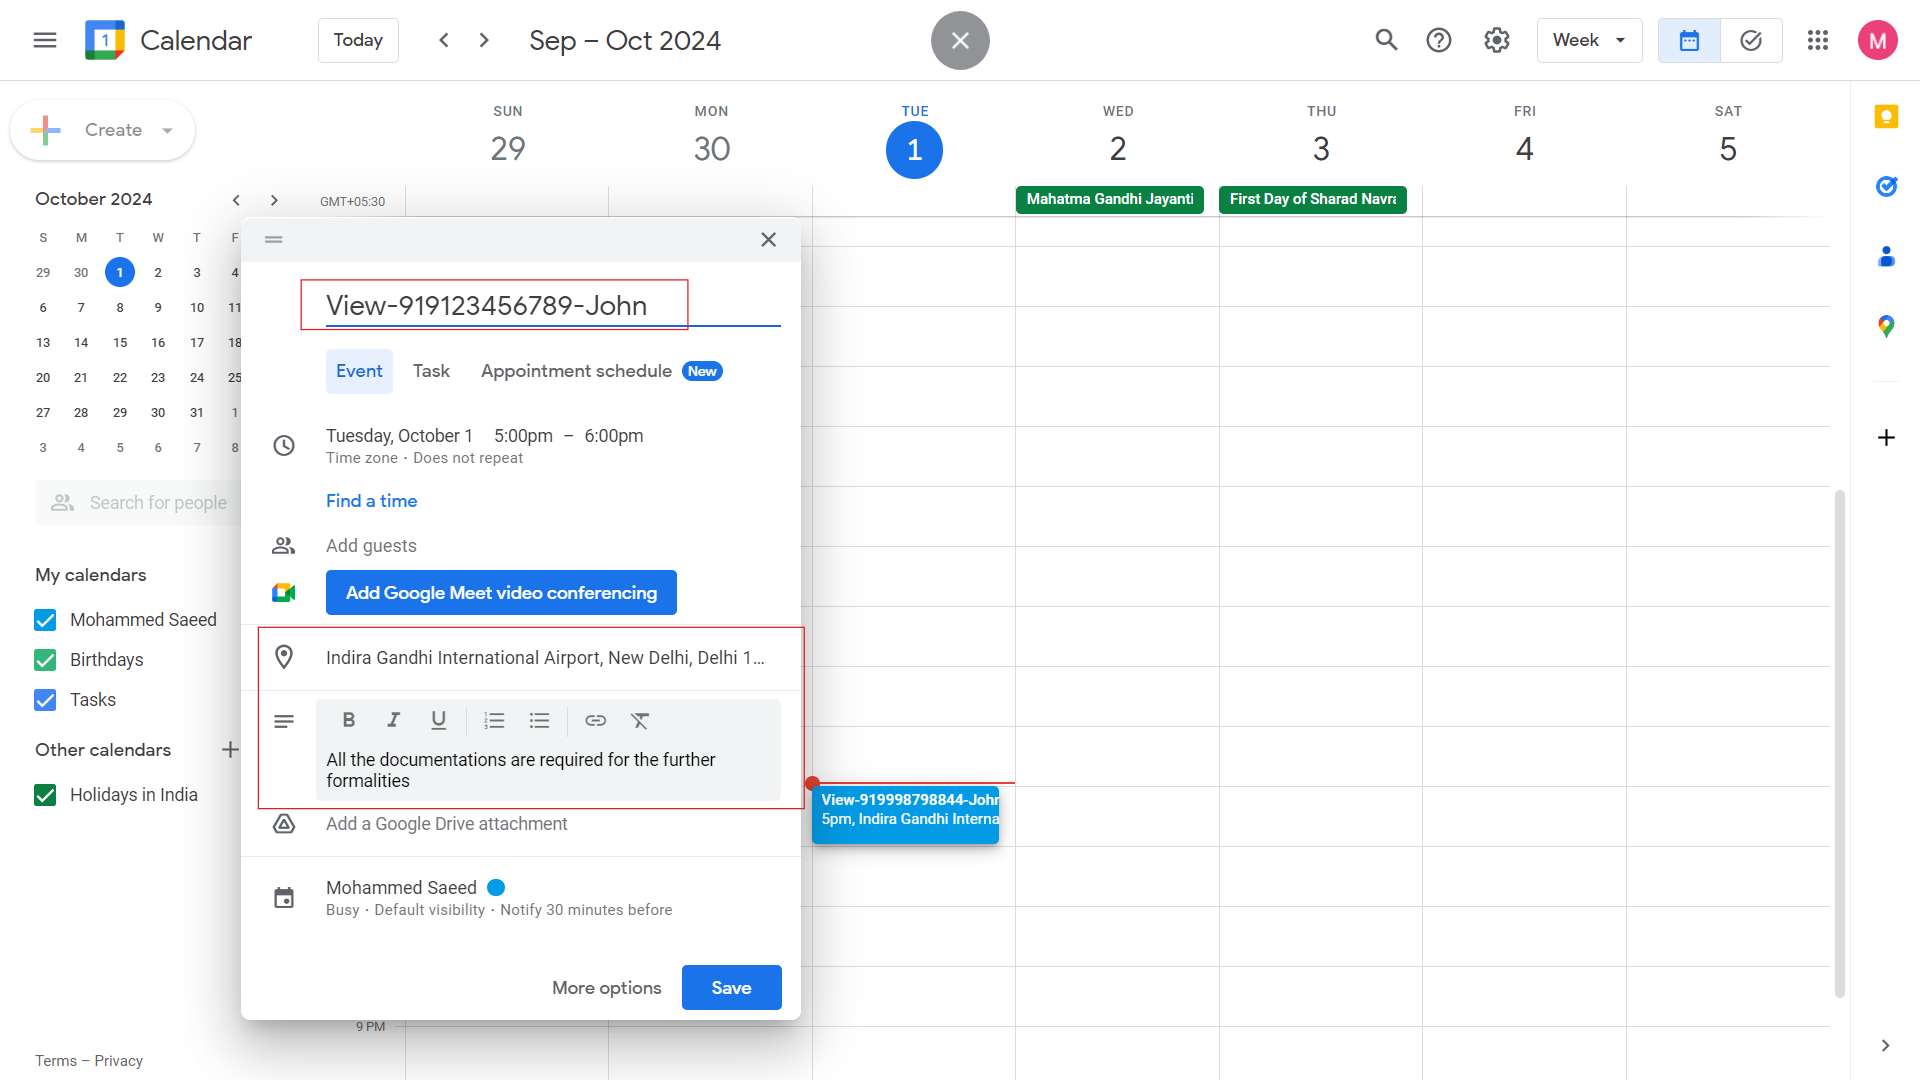Screen dimensions: 1920x1080
Task: Insert a numbered list in description
Action: tap(494, 720)
